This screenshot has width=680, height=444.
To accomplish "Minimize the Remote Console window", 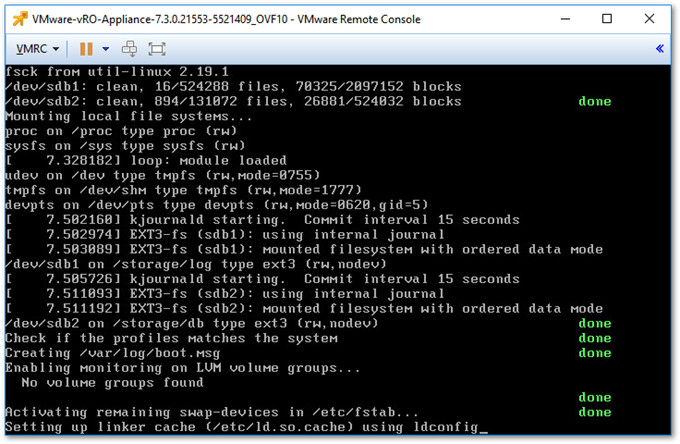I will (565, 19).
